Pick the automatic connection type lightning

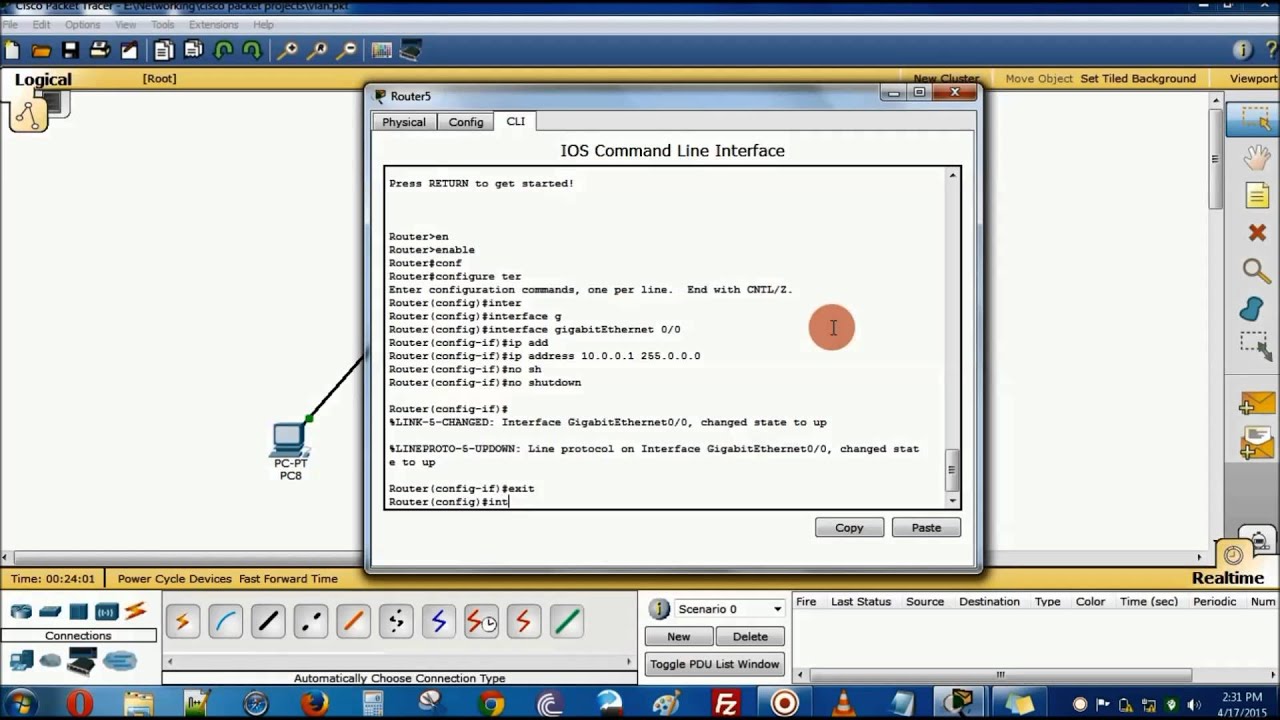tap(182, 622)
